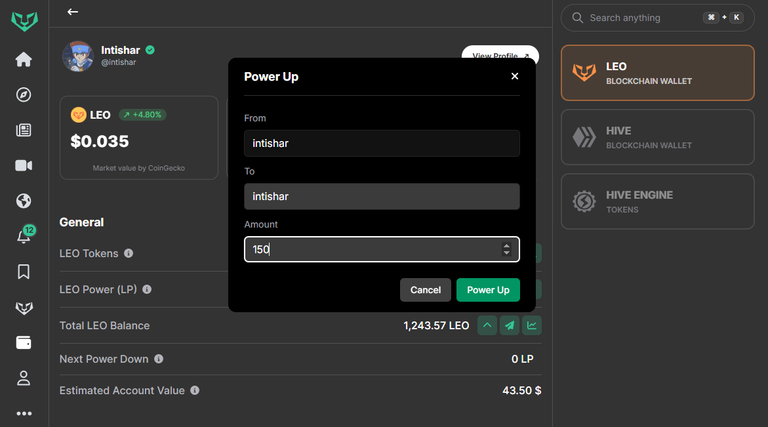Click Market value by CoinGecko text
Viewport: 768px width, 427px height.
pyautogui.click(x=139, y=168)
